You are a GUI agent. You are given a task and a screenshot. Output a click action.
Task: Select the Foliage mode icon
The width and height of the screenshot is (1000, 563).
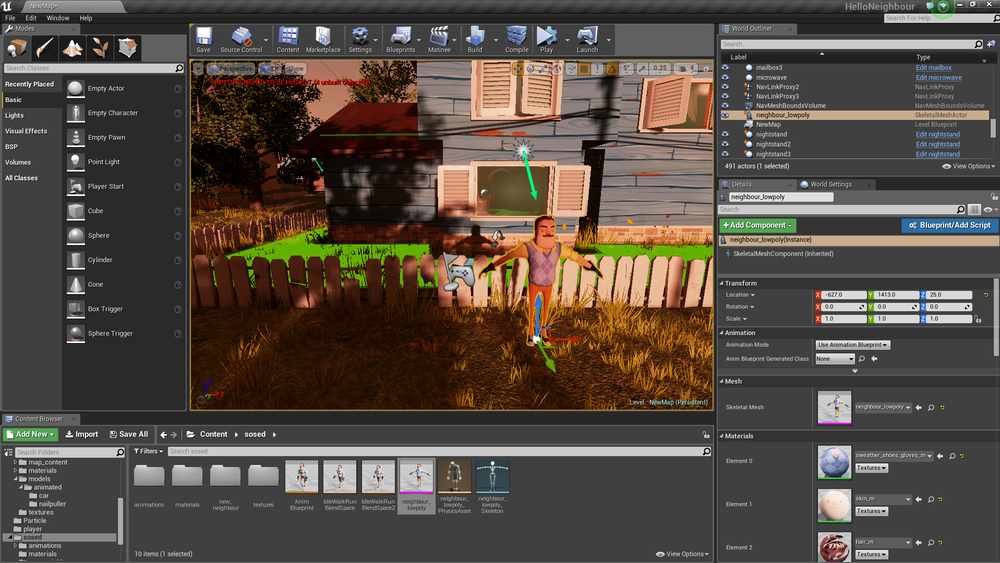101,48
